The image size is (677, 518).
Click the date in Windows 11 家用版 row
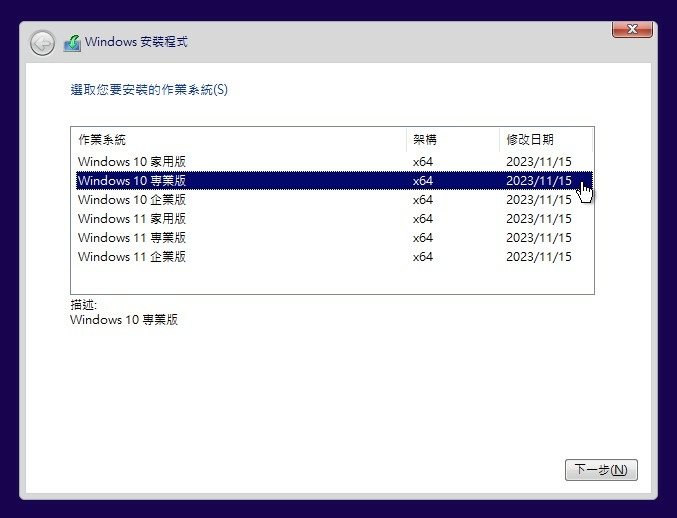[x=539, y=219]
